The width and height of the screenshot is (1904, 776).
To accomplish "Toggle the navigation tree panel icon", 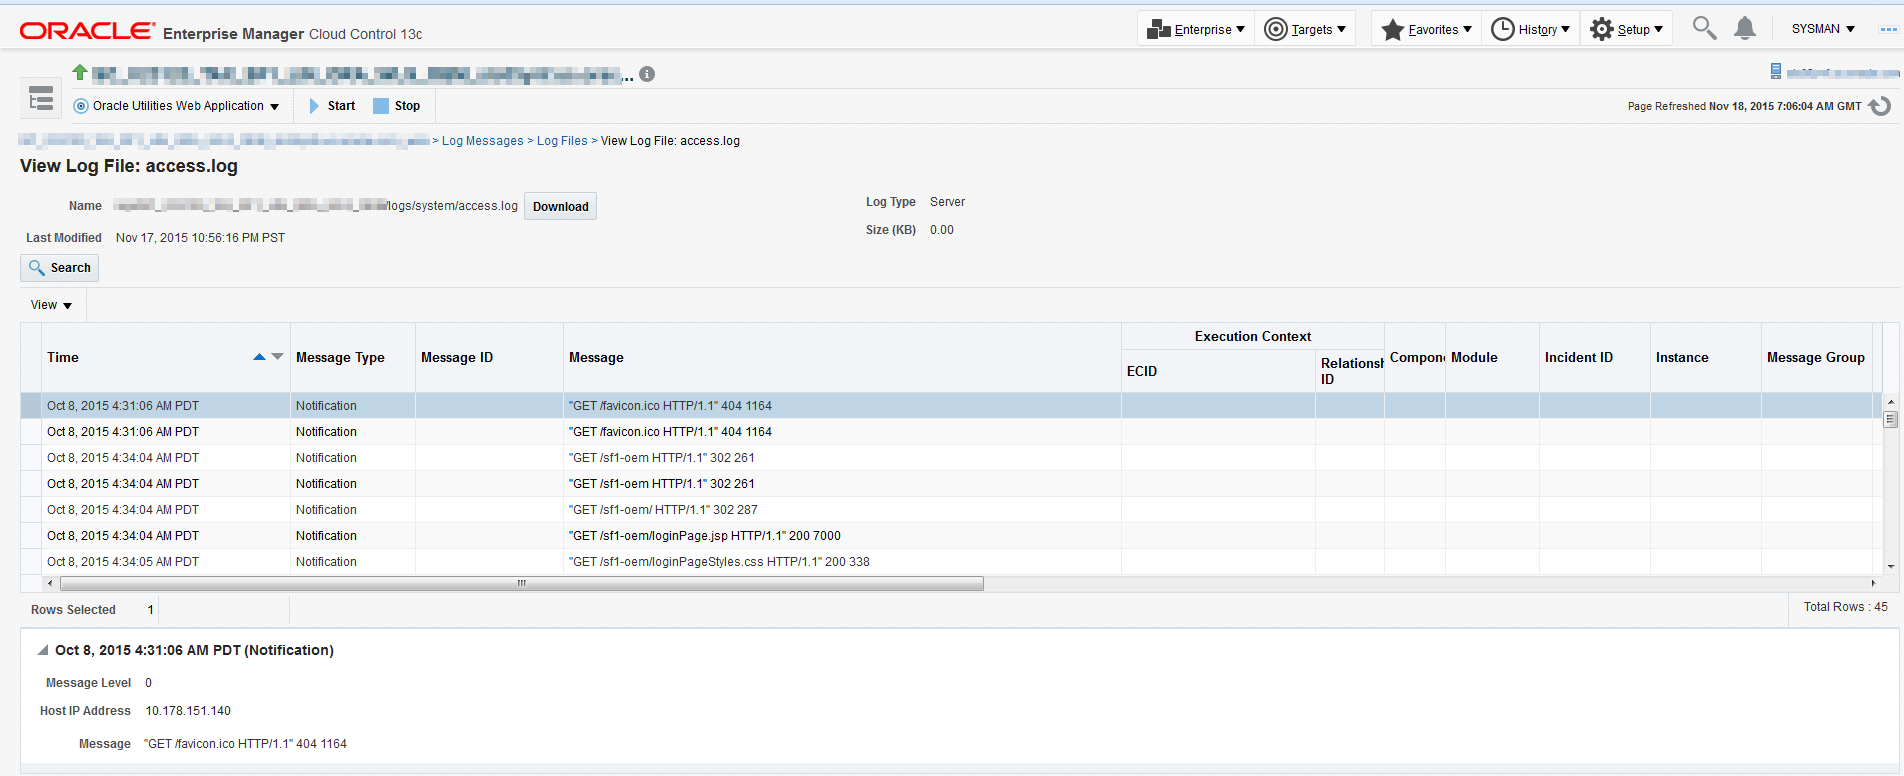I will (41, 99).
